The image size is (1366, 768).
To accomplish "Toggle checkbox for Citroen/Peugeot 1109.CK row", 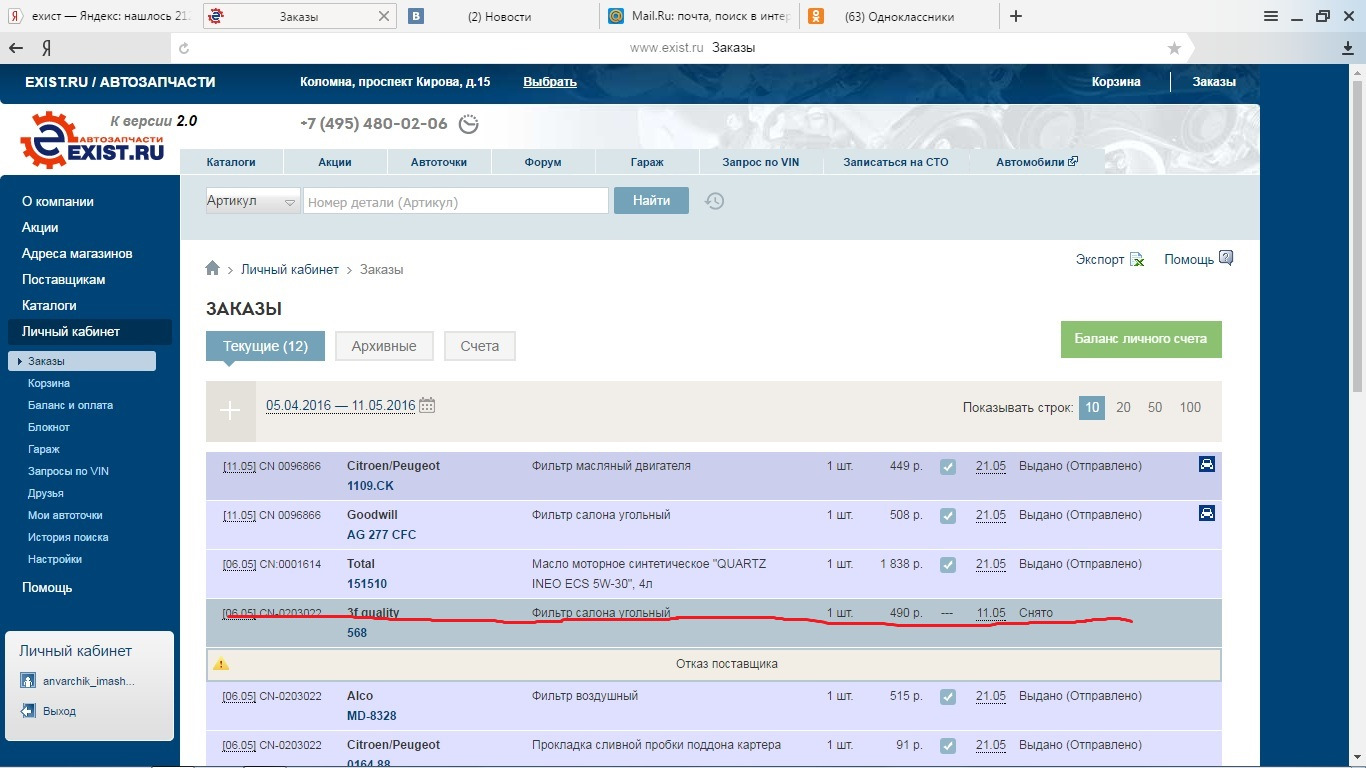I will [x=948, y=466].
